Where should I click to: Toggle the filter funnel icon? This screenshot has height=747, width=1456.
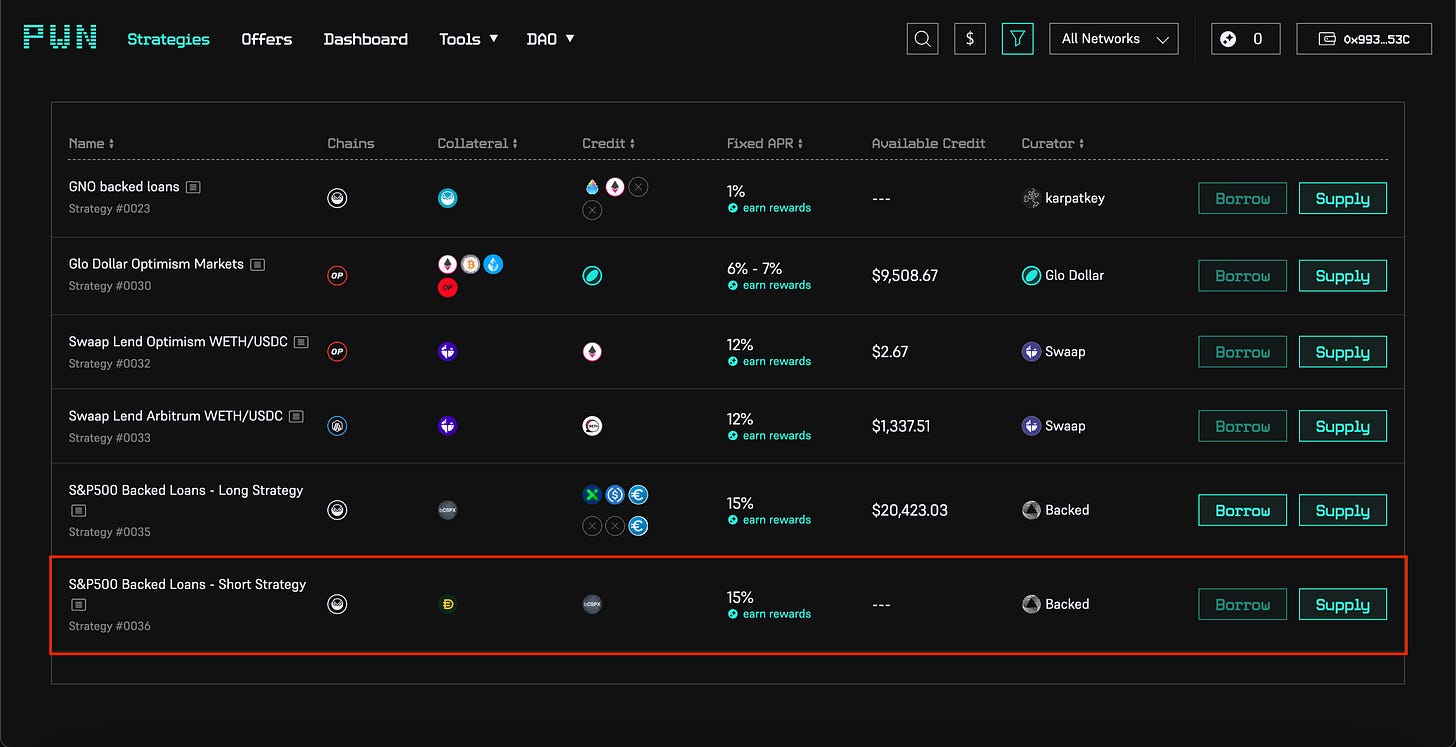click(1017, 38)
